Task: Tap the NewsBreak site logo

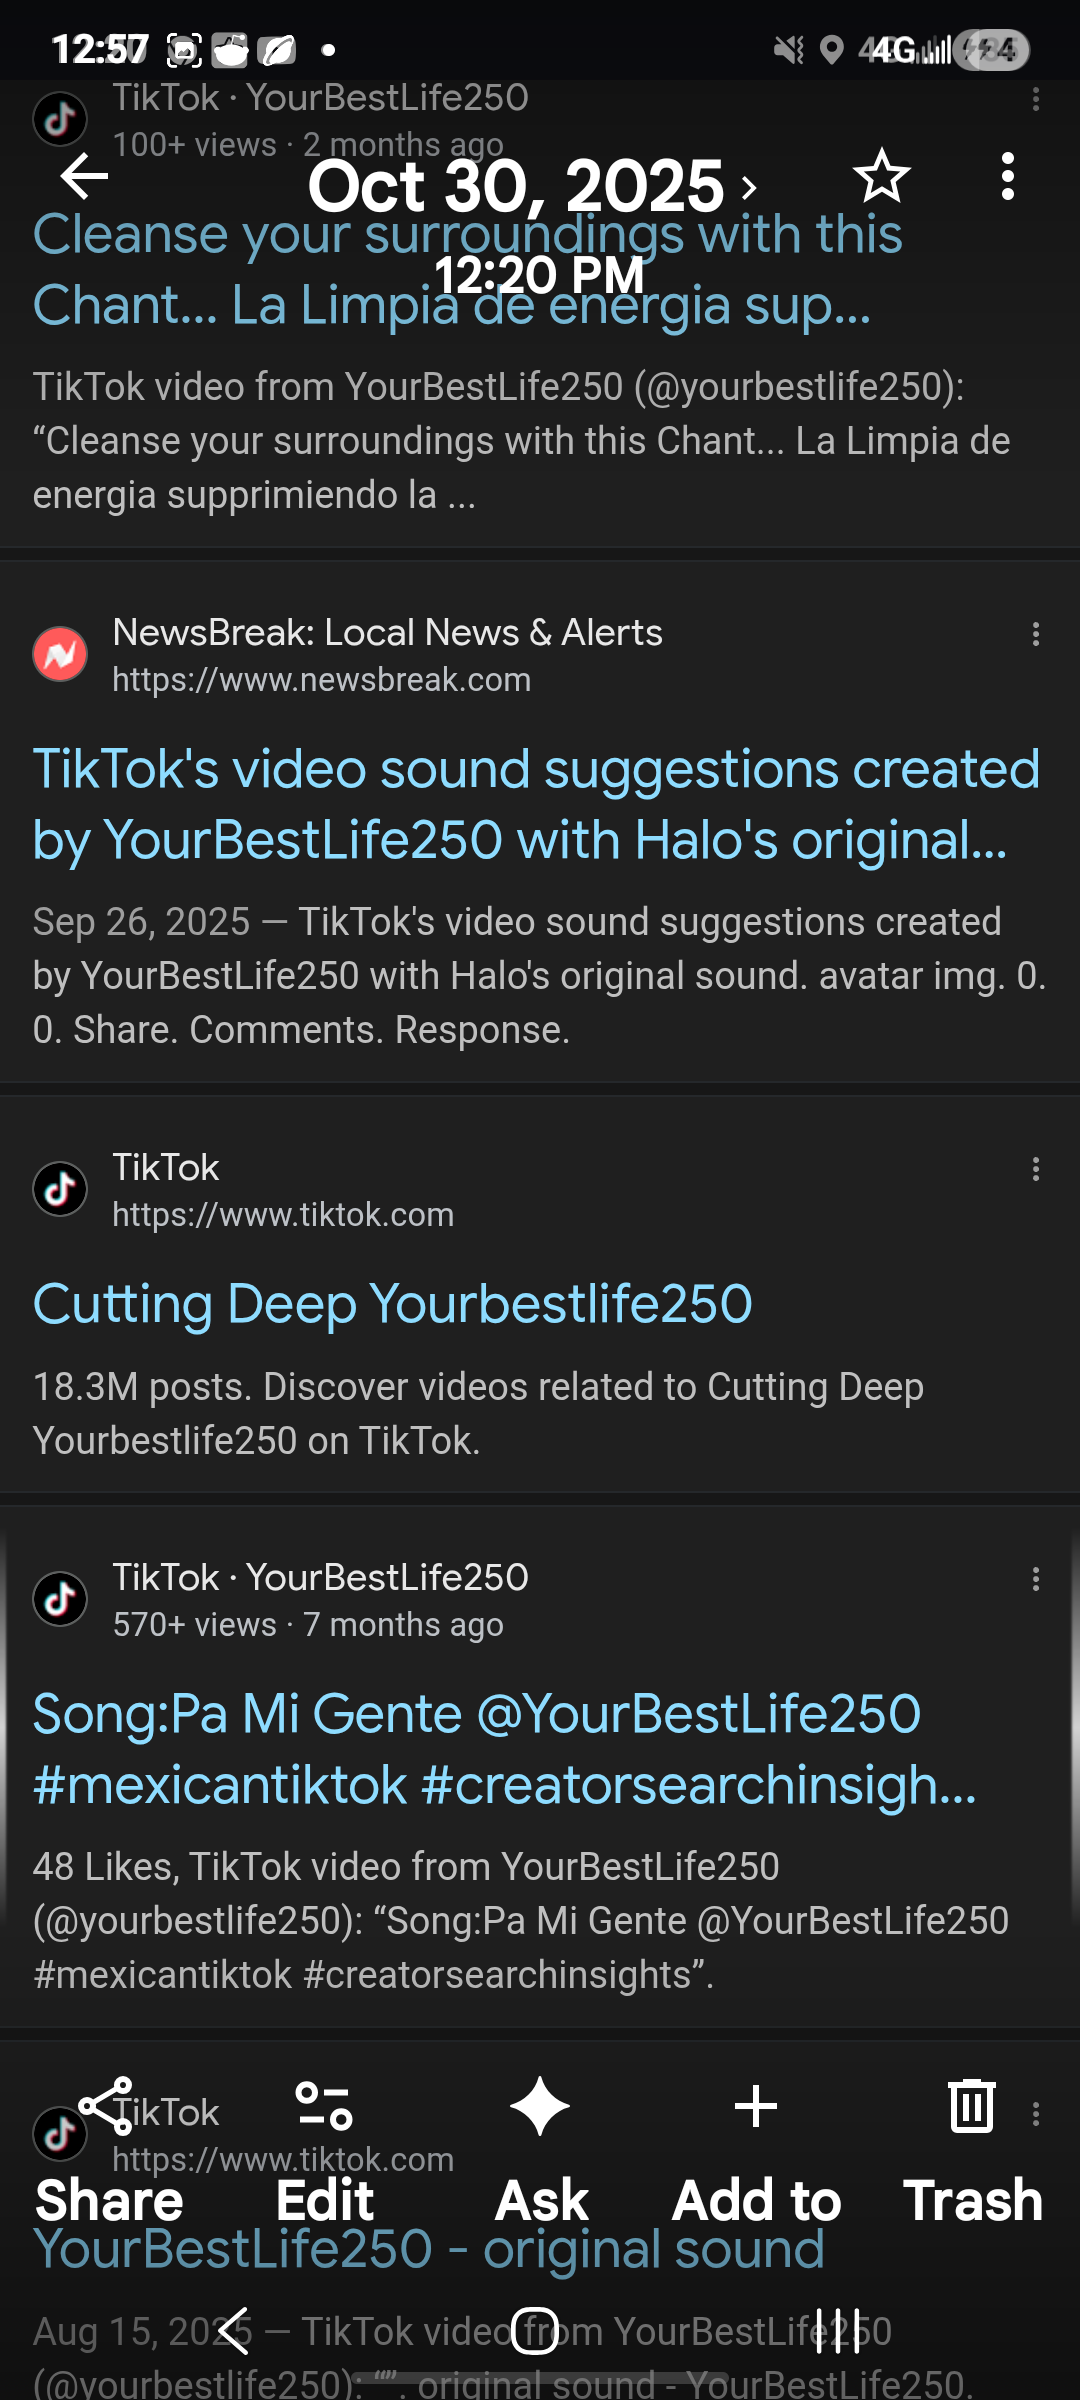Action: [60, 654]
